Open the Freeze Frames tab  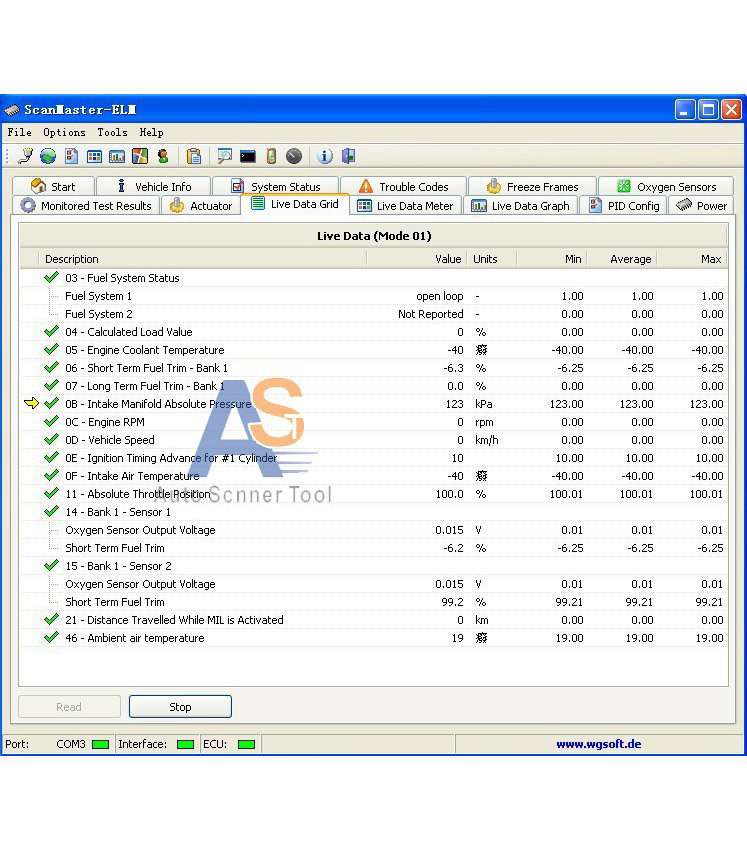[x=532, y=186]
